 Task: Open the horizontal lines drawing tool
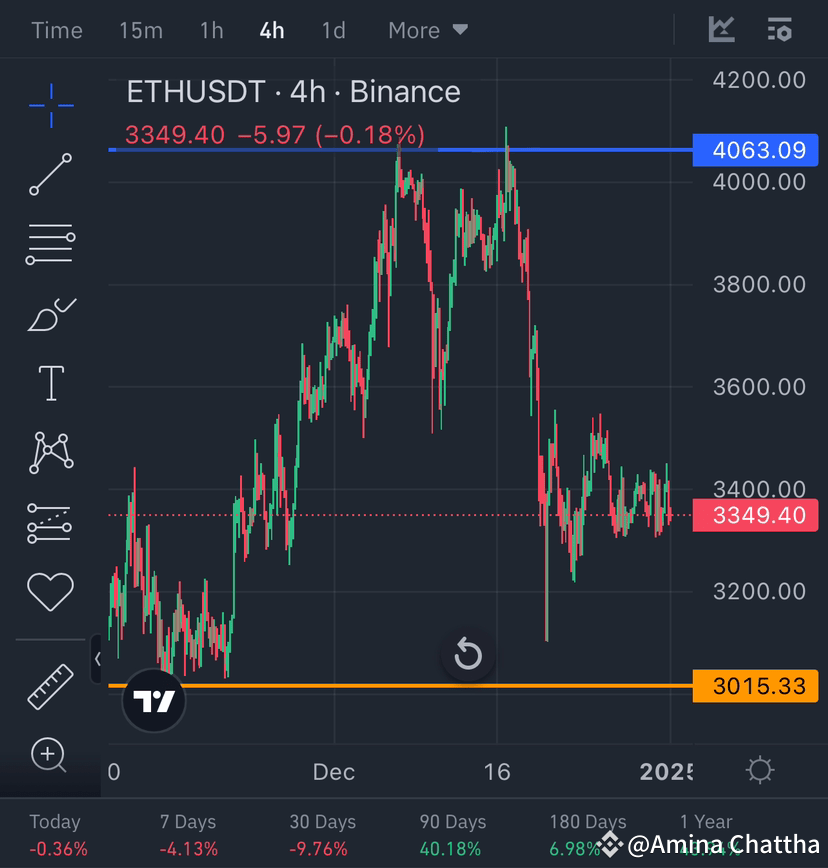click(x=50, y=243)
